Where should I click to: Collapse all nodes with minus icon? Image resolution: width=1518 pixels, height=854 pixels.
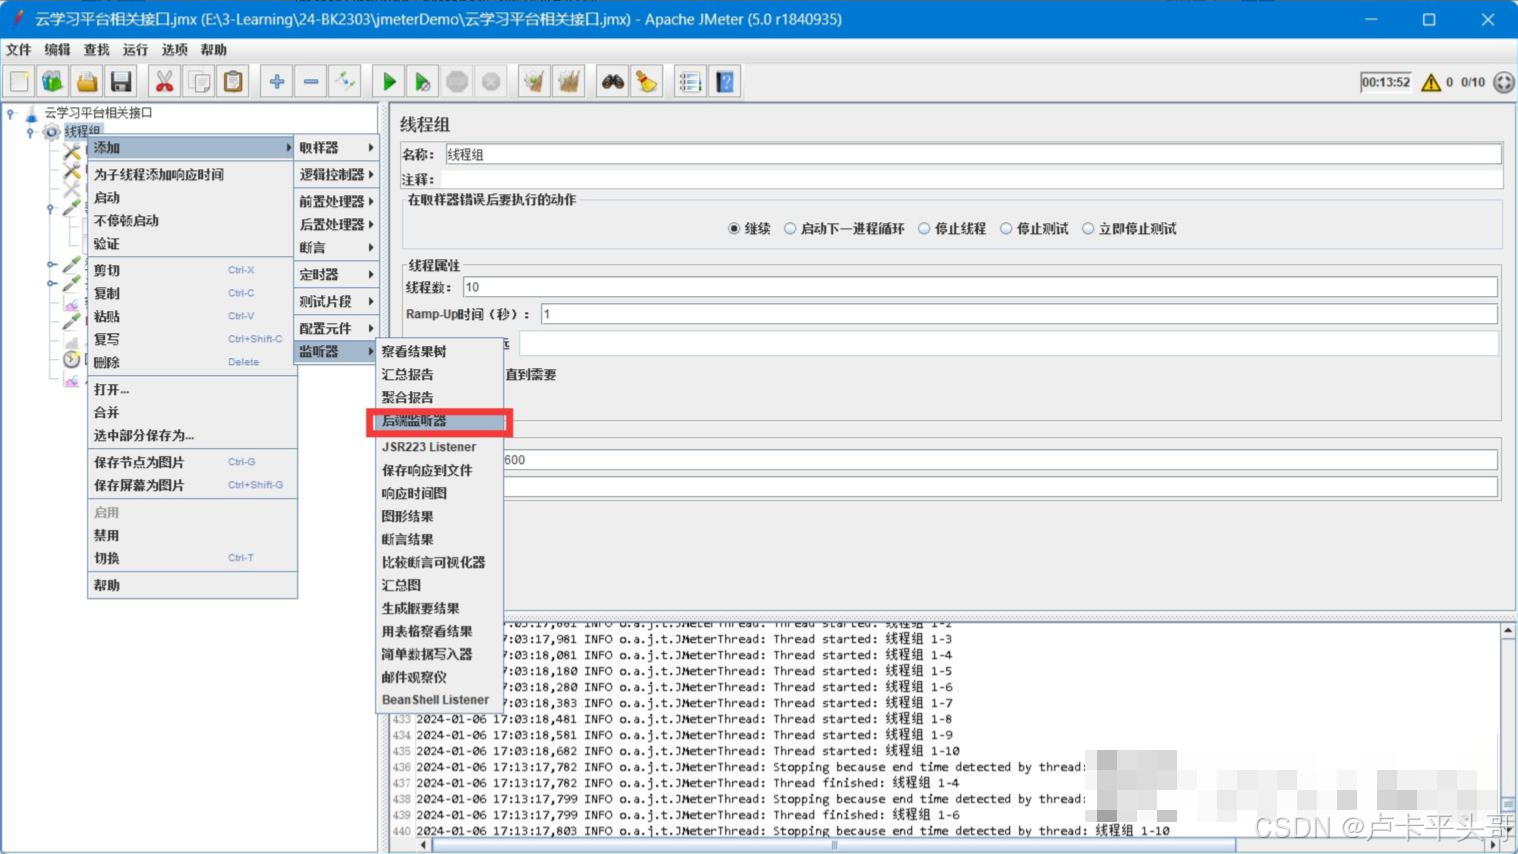(311, 82)
